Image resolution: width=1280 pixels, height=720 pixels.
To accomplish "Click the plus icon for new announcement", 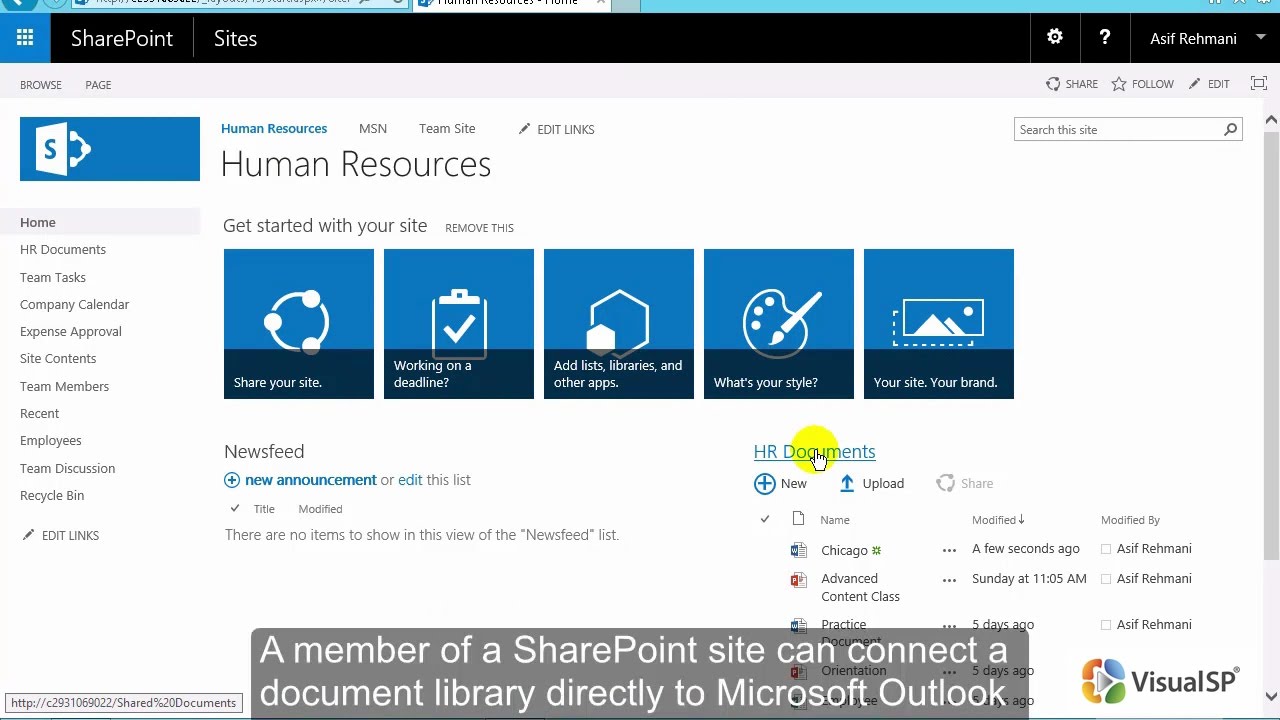I will click(232, 480).
